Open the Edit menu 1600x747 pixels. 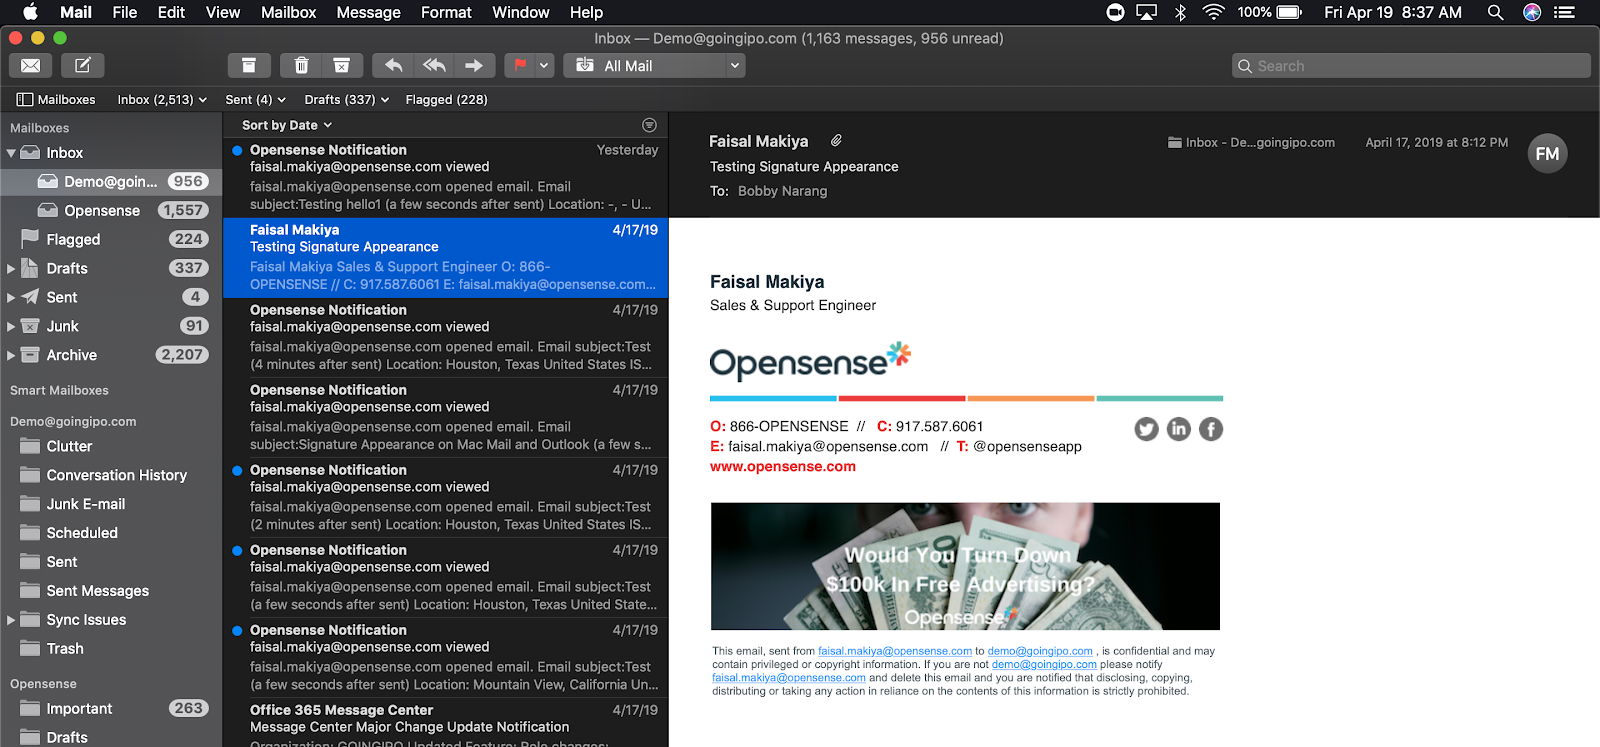click(x=171, y=12)
